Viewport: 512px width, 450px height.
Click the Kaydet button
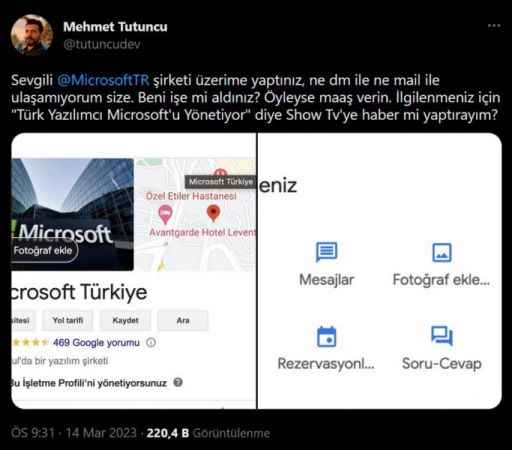(125, 320)
